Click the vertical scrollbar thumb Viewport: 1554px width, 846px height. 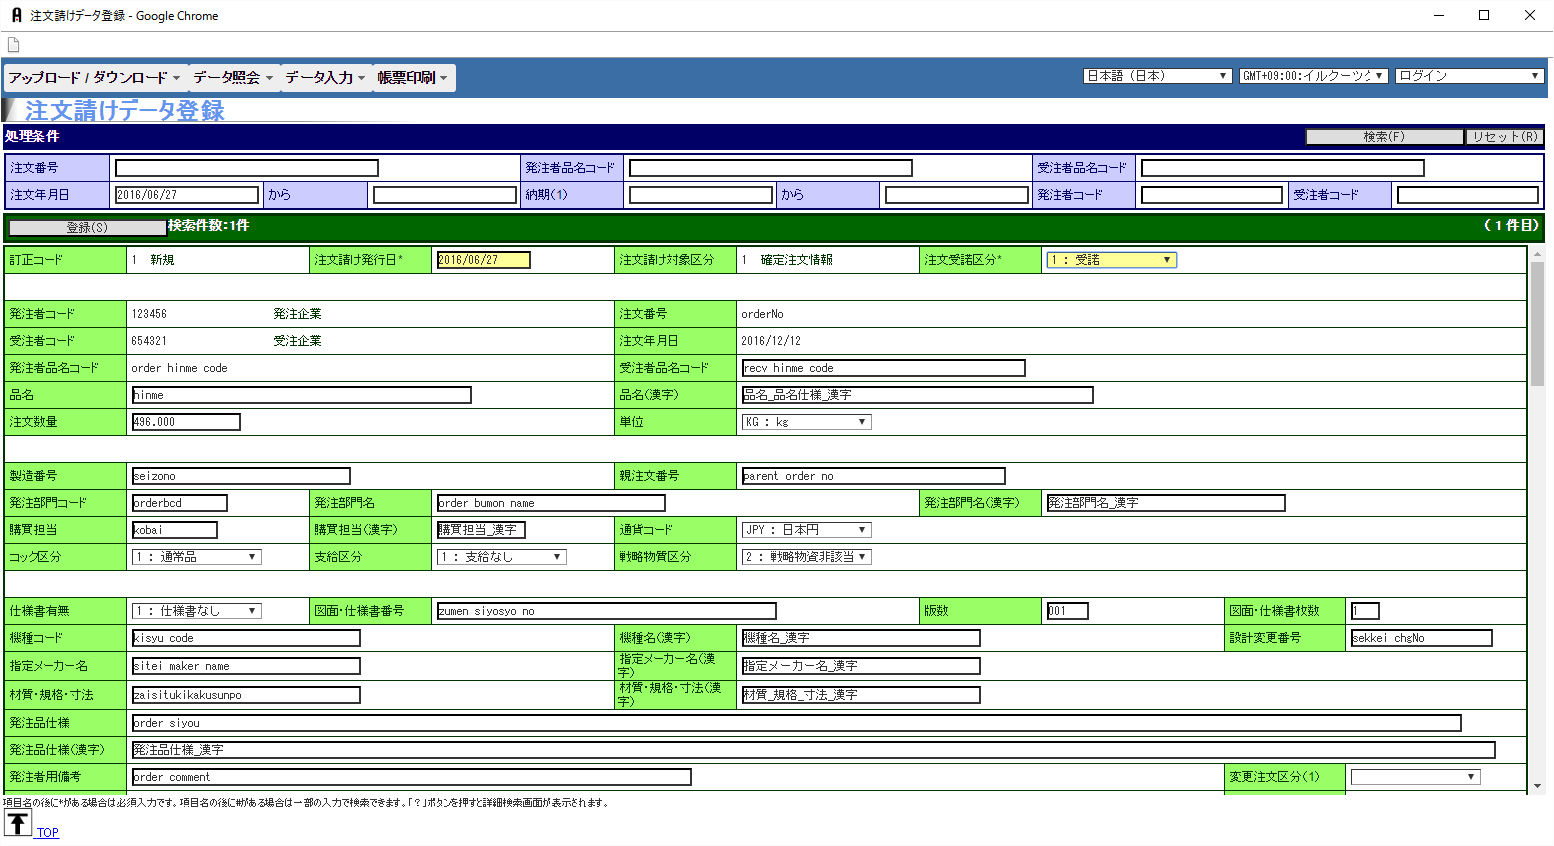coord(1537,324)
